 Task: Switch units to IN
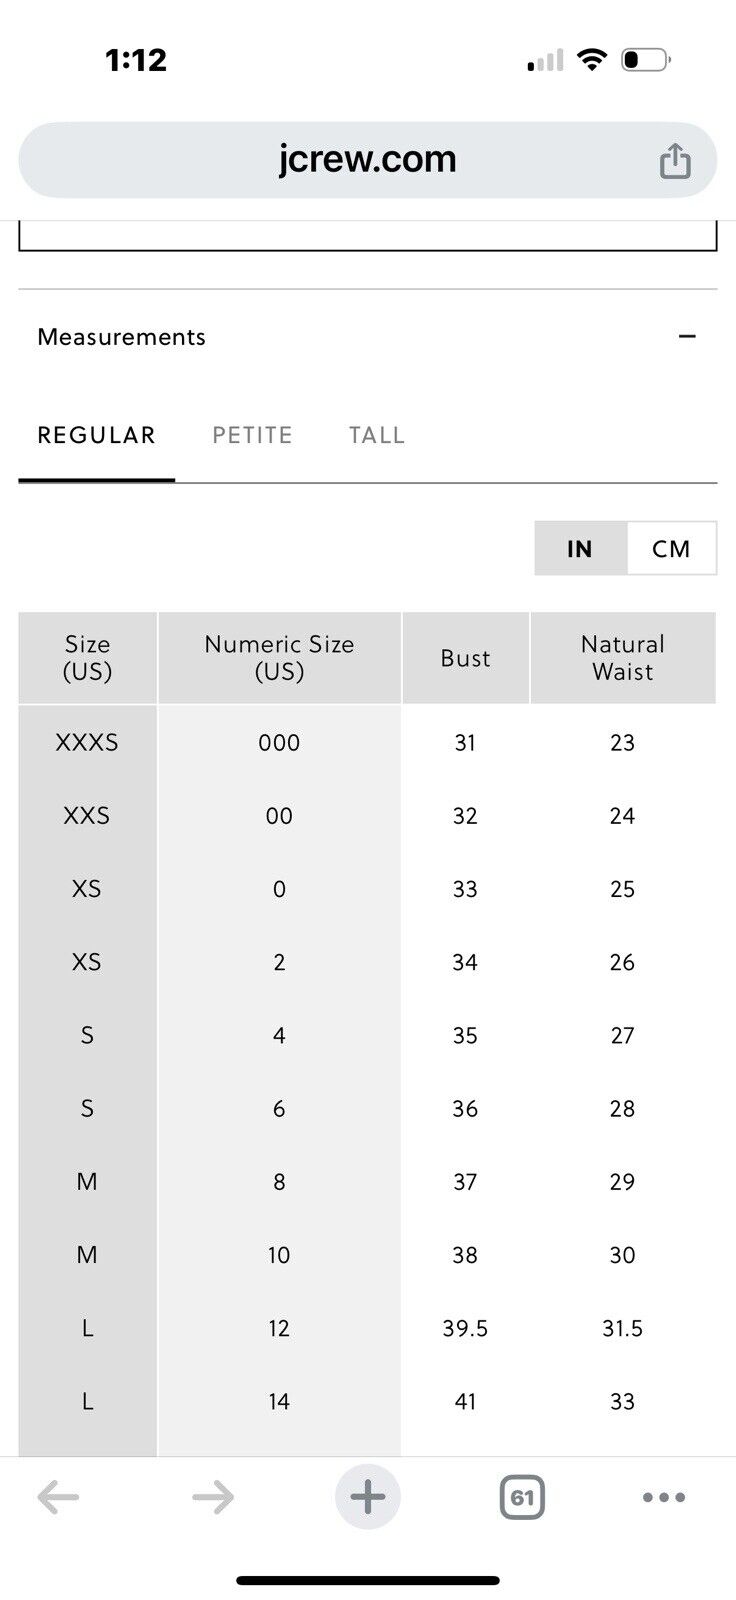(x=580, y=548)
